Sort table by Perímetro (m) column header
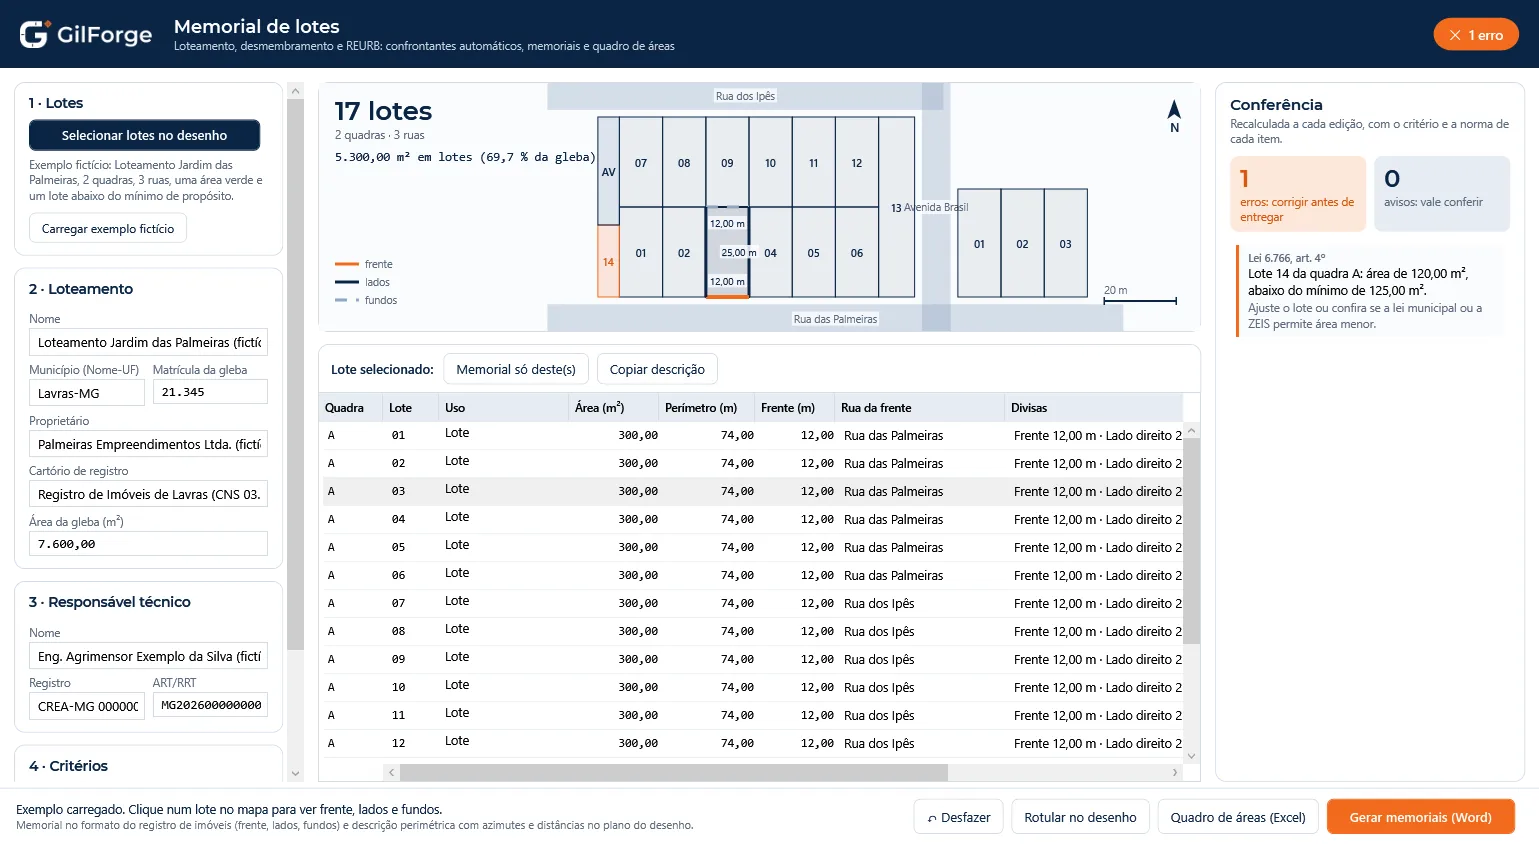1539x844 pixels. 705,408
